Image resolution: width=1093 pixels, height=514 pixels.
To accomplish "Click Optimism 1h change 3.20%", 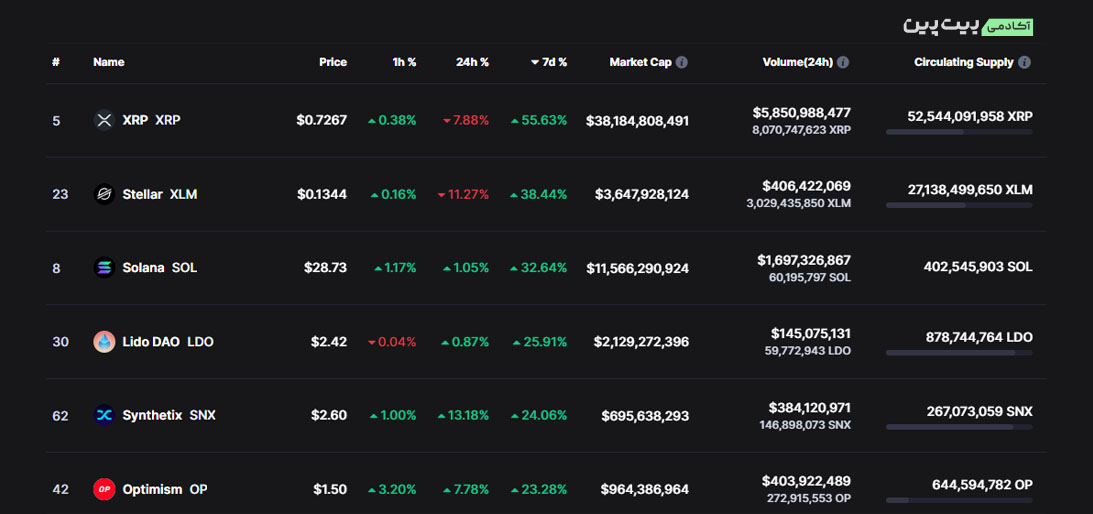I will [392, 490].
